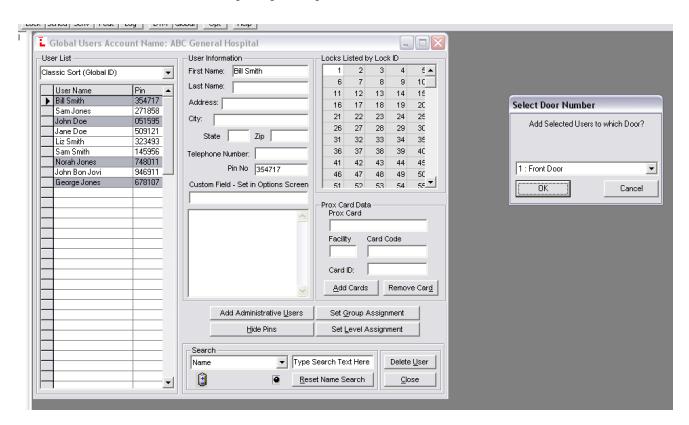Click the City input field

coord(261,120)
